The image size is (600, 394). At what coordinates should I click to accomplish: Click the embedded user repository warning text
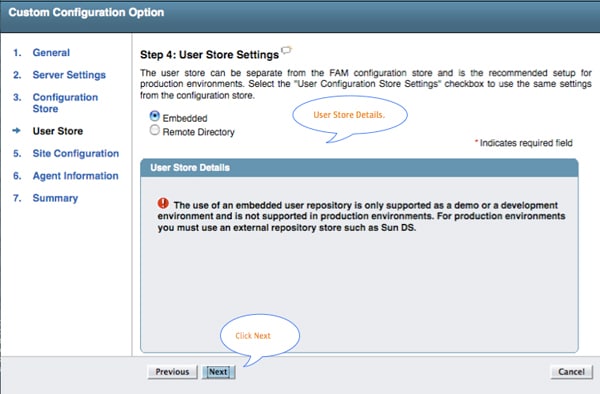(362, 216)
